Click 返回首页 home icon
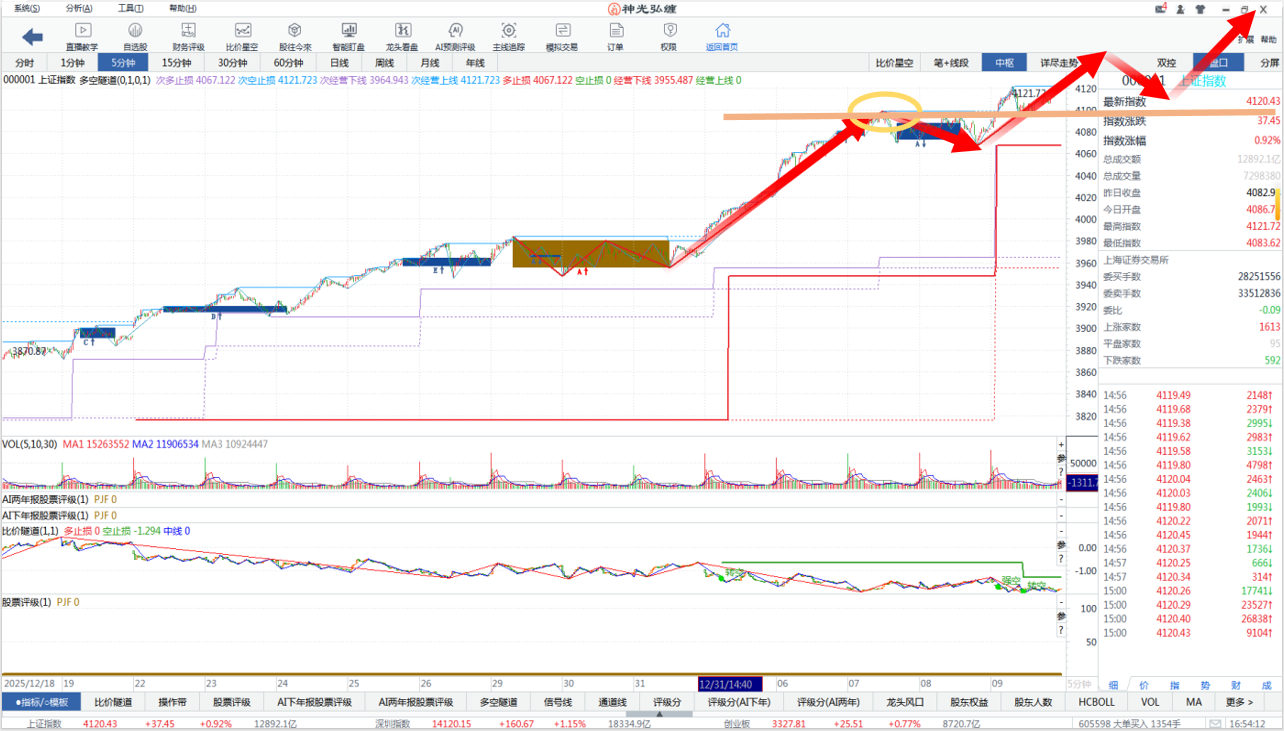Viewport: 1284px width, 731px height. pos(721,37)
